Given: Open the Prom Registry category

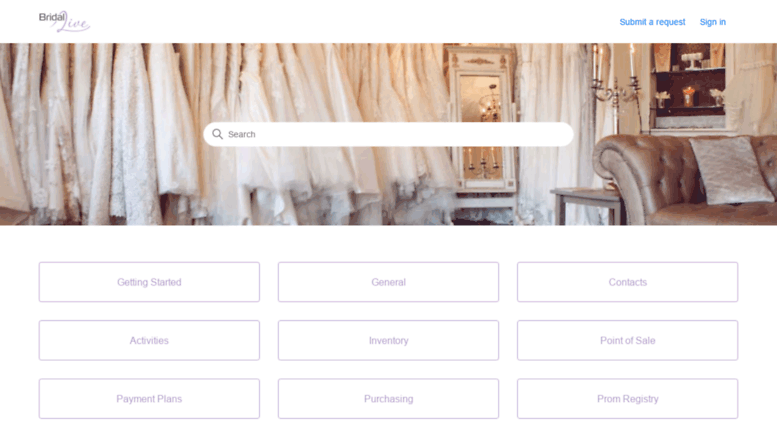Looking at the screenshot, I should pos(627,399).
